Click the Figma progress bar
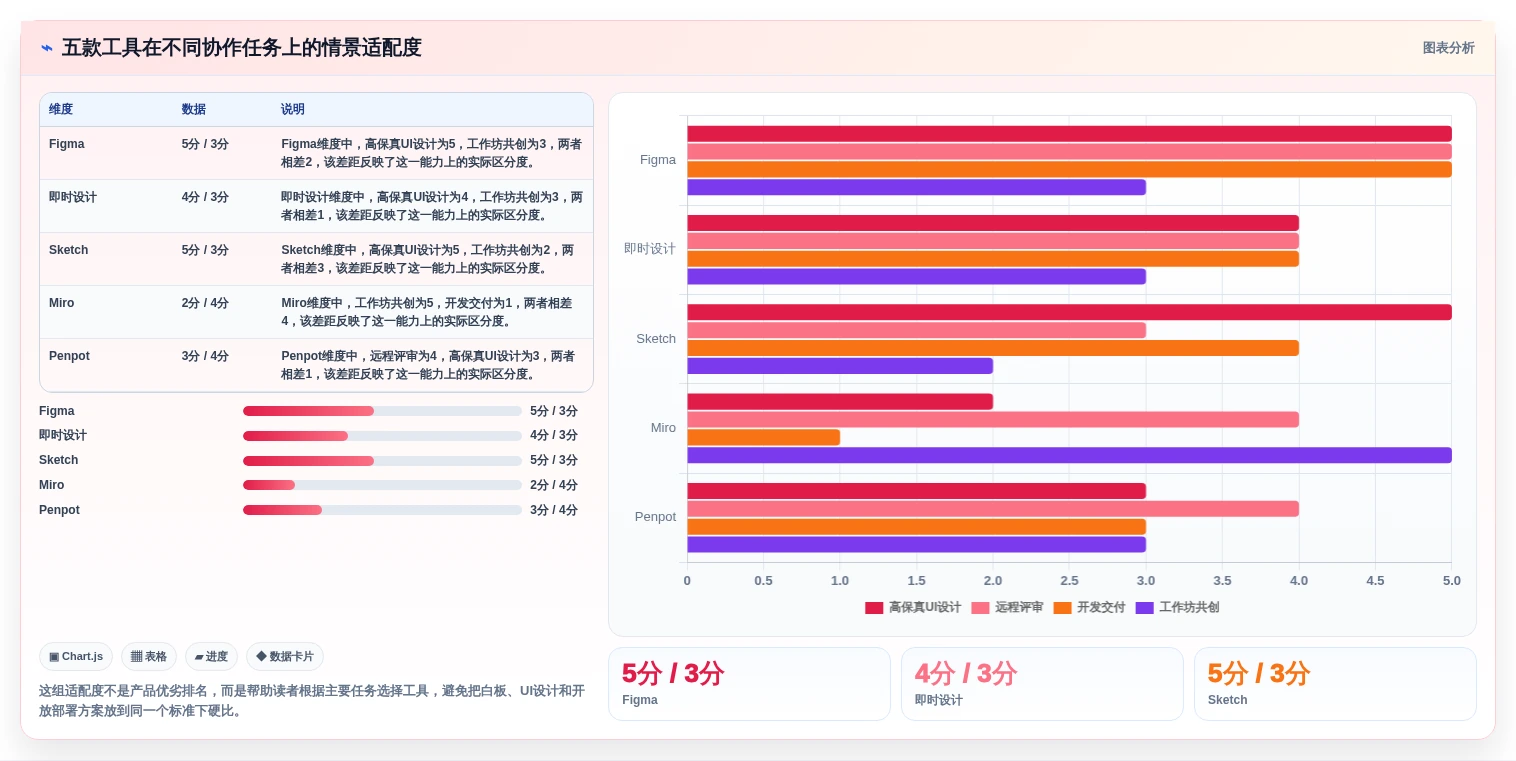Viewport: 1516px width, 761px height. pyautogui.click(x=382, y=411)
